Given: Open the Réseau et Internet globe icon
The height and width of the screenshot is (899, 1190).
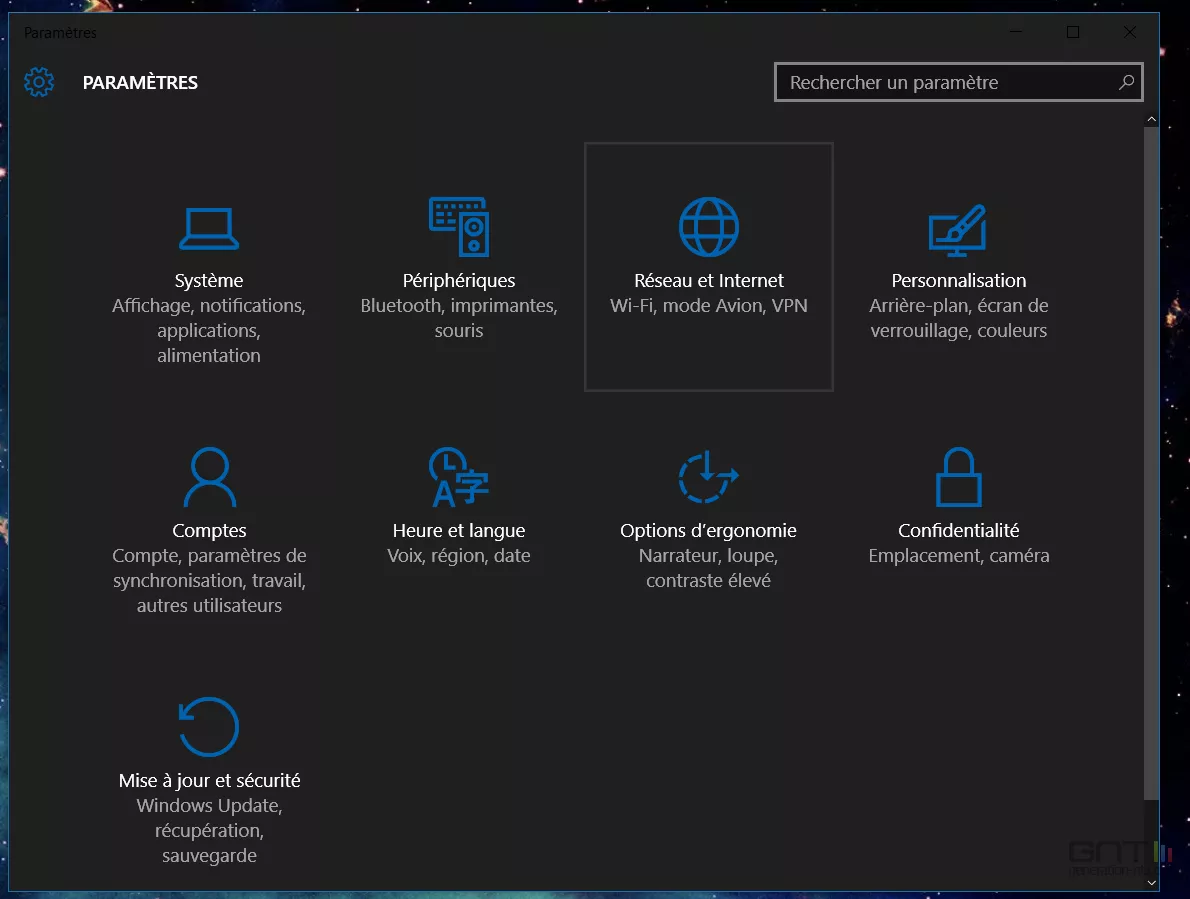Looking at the screenshot, I should point(709,227).
